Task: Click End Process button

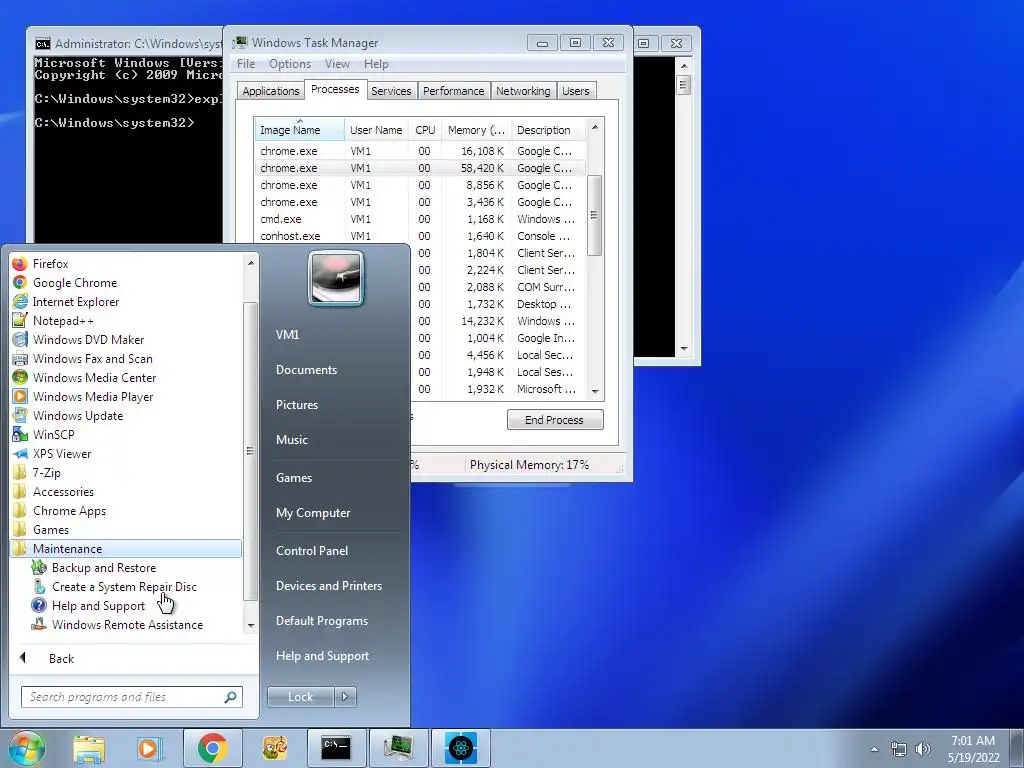Action: pyautogui.click(x=554, y=420)
